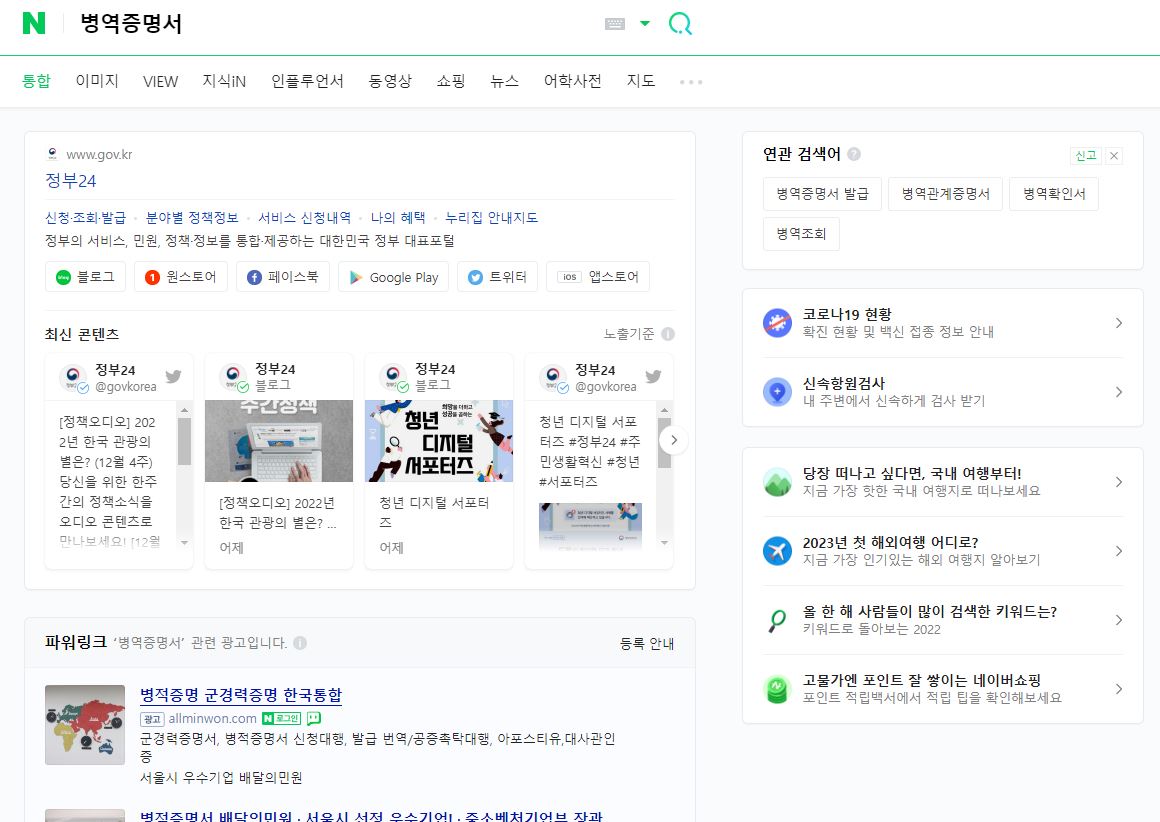This screenshot has width=1160, height=822.
Task: Select related keyword 병역확인서
Action: coord(1054,194)
